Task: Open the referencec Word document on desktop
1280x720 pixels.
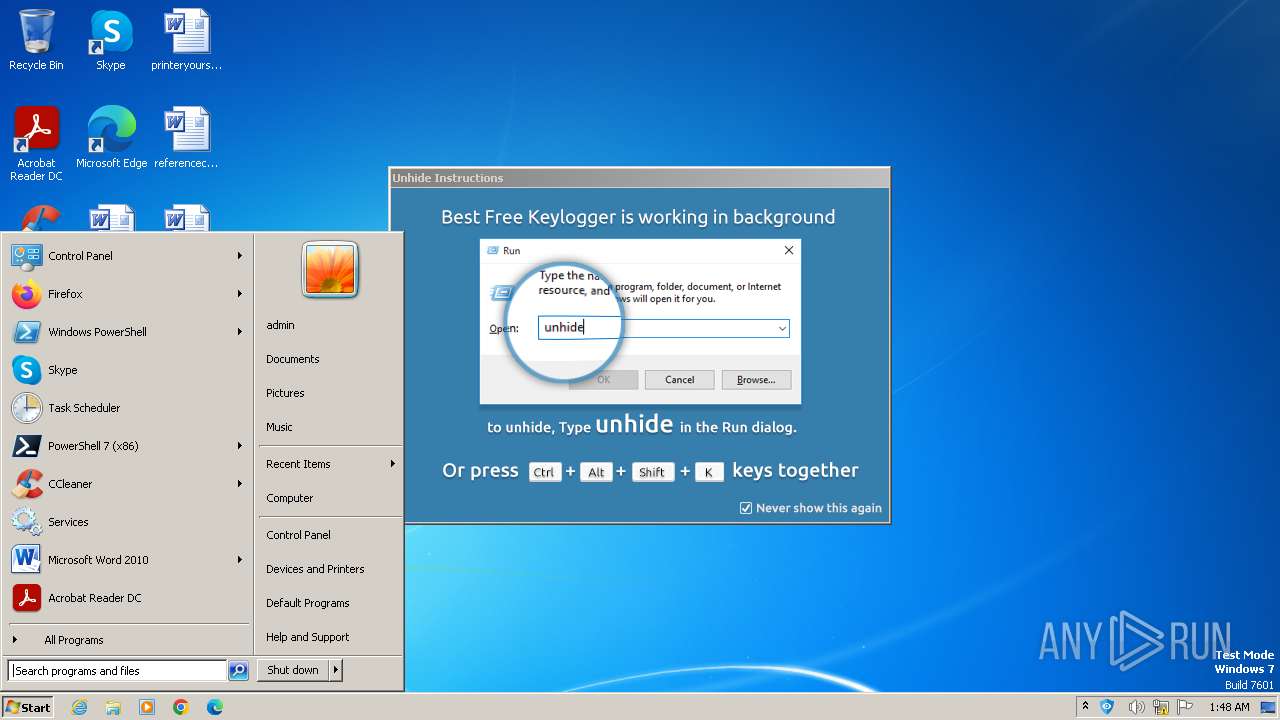Action: click(187, 137)
